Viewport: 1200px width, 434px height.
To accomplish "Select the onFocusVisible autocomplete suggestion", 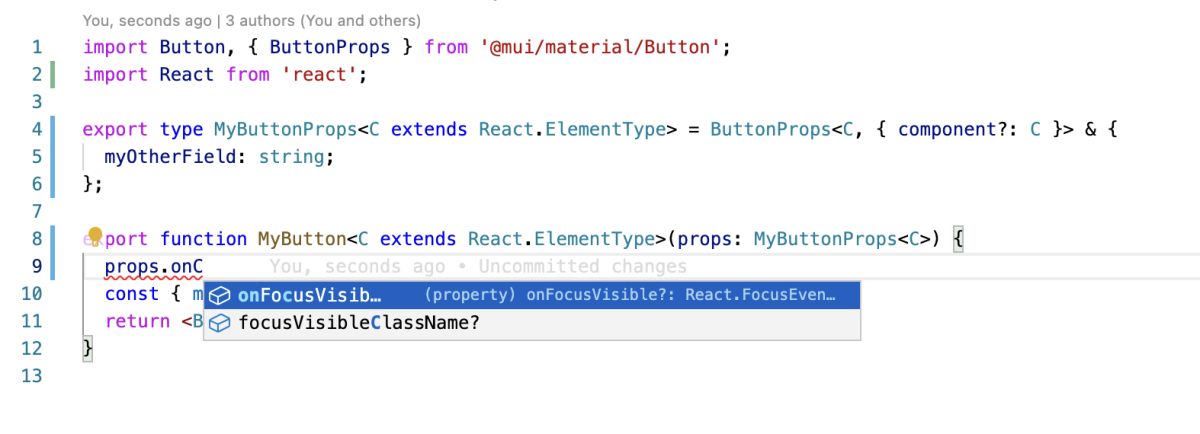I will tap(532, 296).
